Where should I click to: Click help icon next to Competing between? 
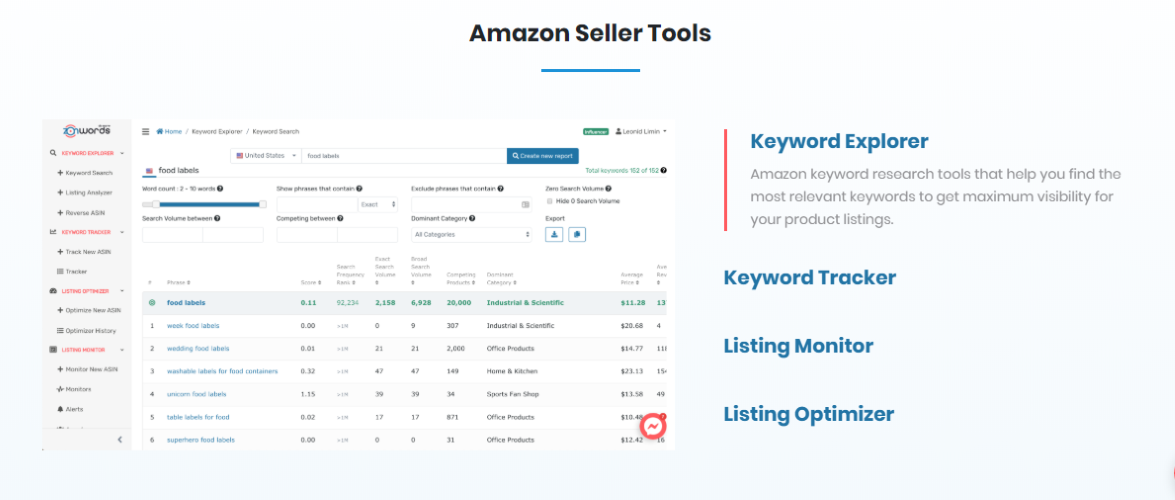(340, 219)
